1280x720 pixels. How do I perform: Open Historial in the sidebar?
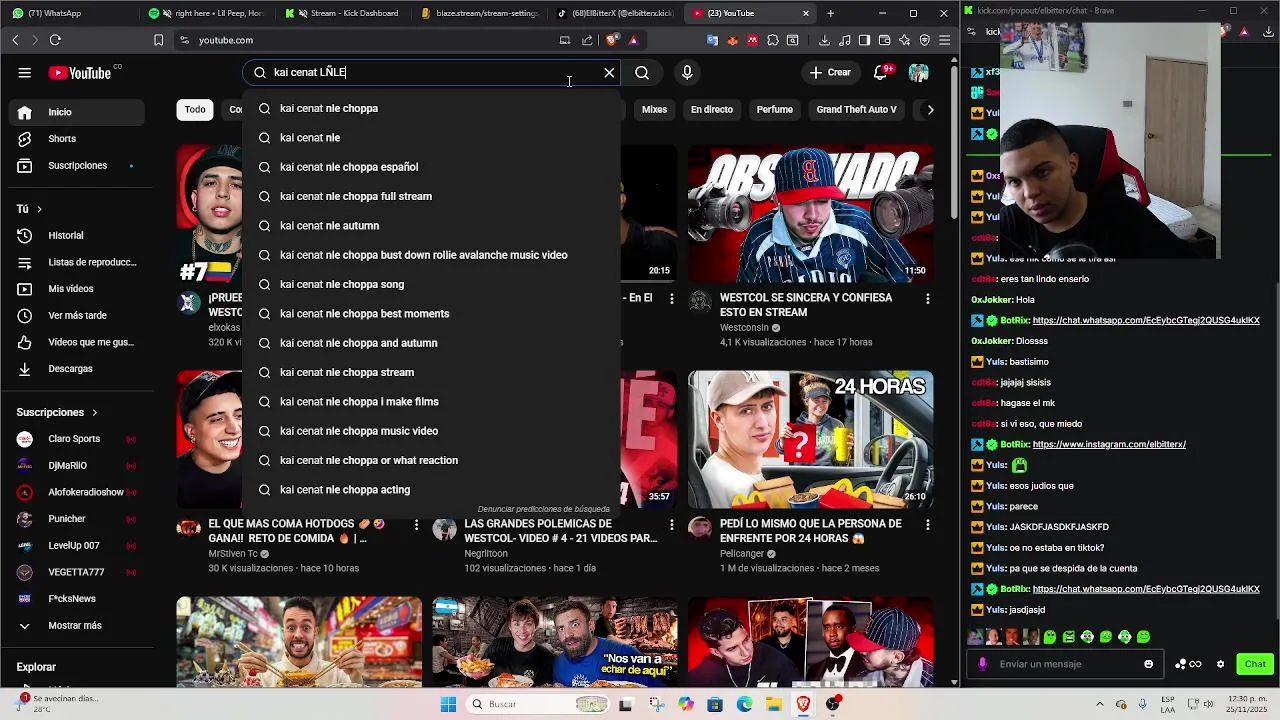76,235
